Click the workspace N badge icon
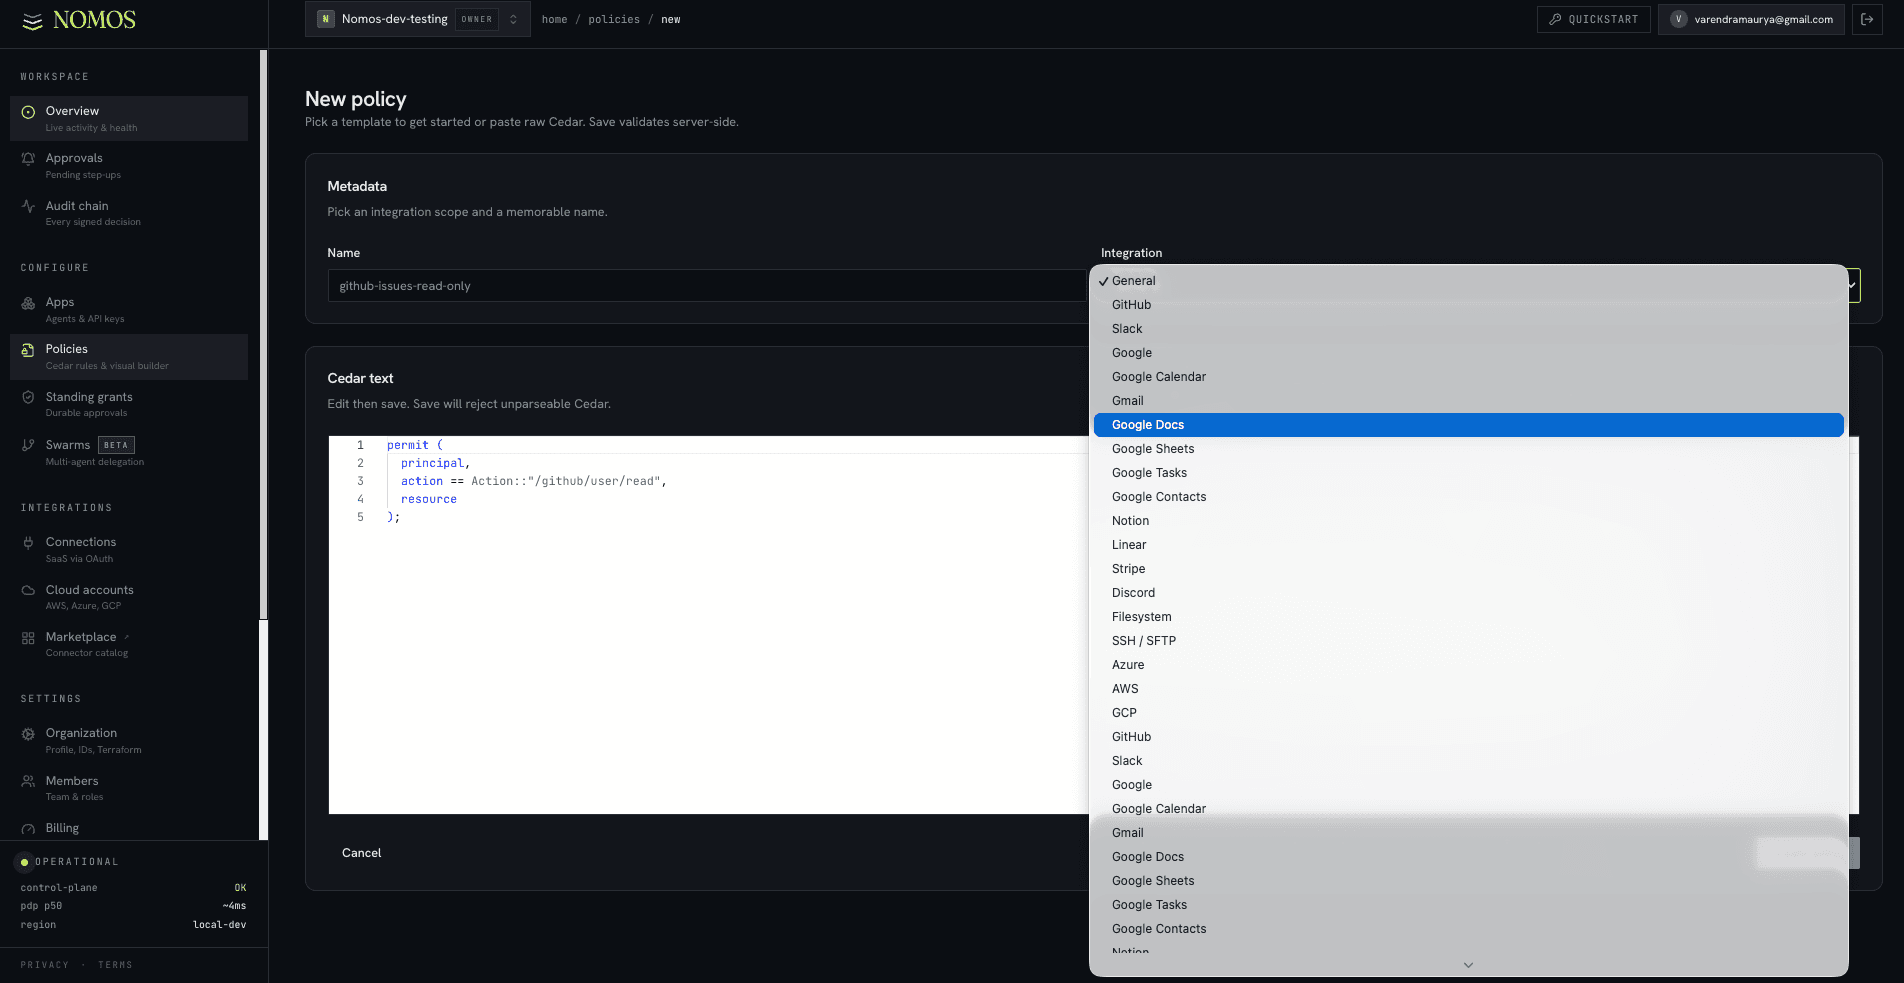 tap(325, 19)
